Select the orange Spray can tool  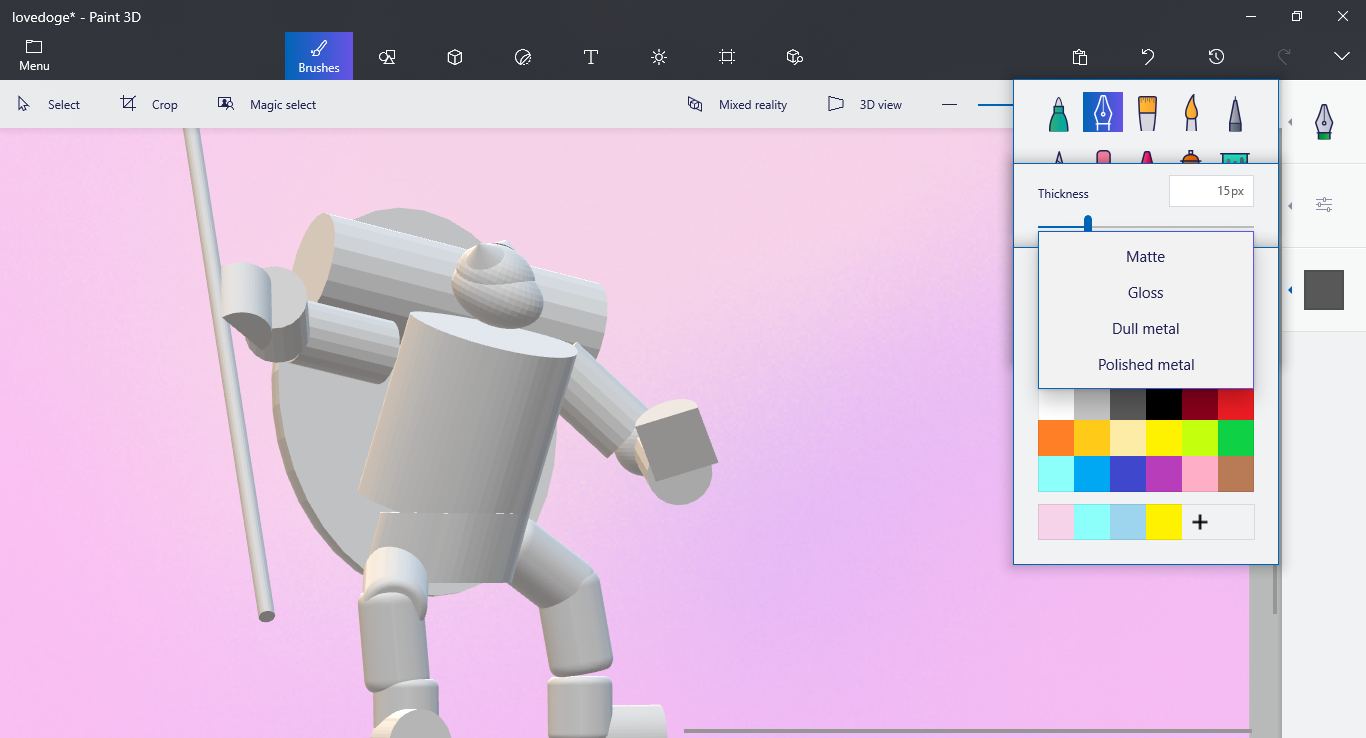click(x=1190, y=157)
